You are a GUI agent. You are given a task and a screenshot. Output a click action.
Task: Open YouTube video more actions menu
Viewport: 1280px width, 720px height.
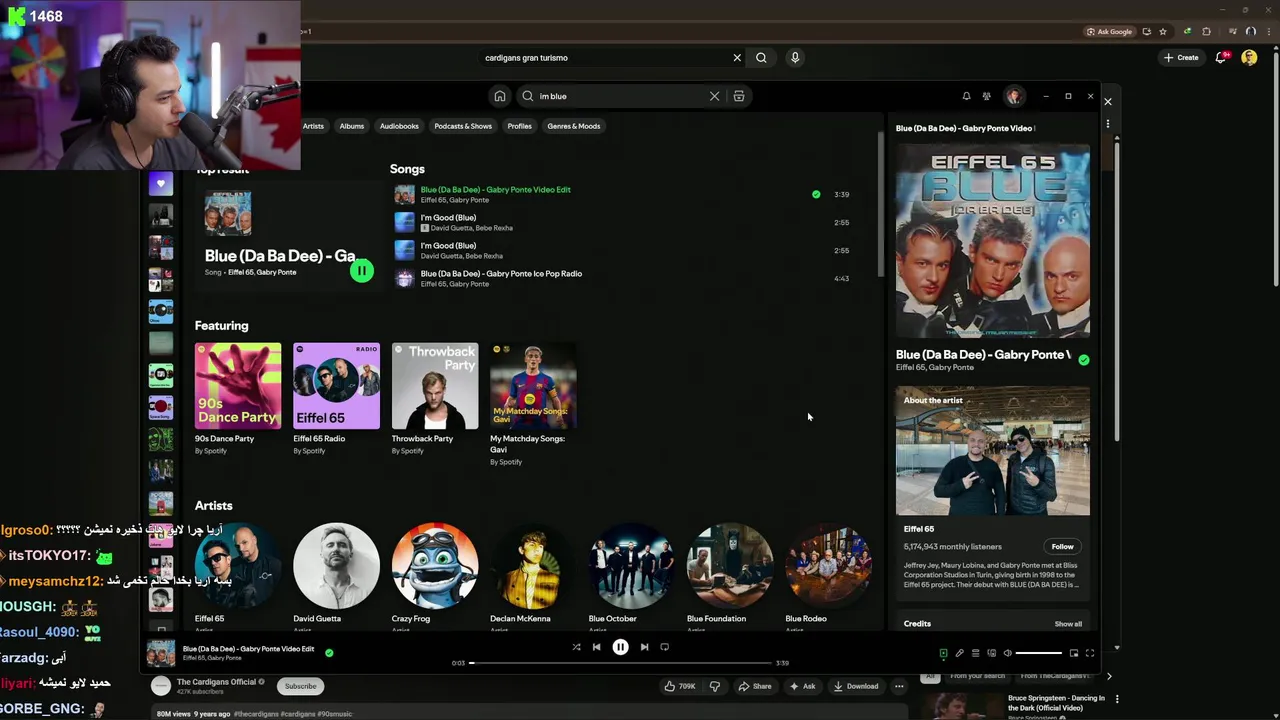[x=899, y=686]
